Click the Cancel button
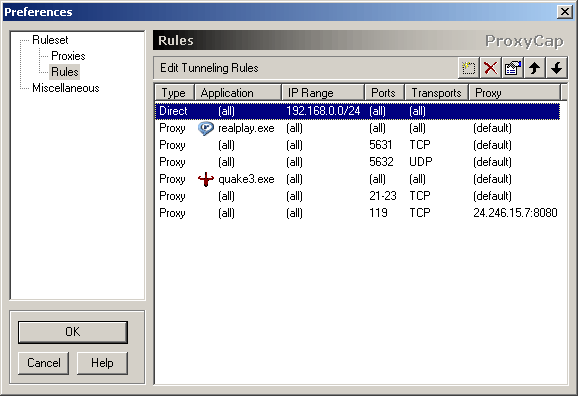This screenshot has height=396, width=578. (x=43, y=363)
